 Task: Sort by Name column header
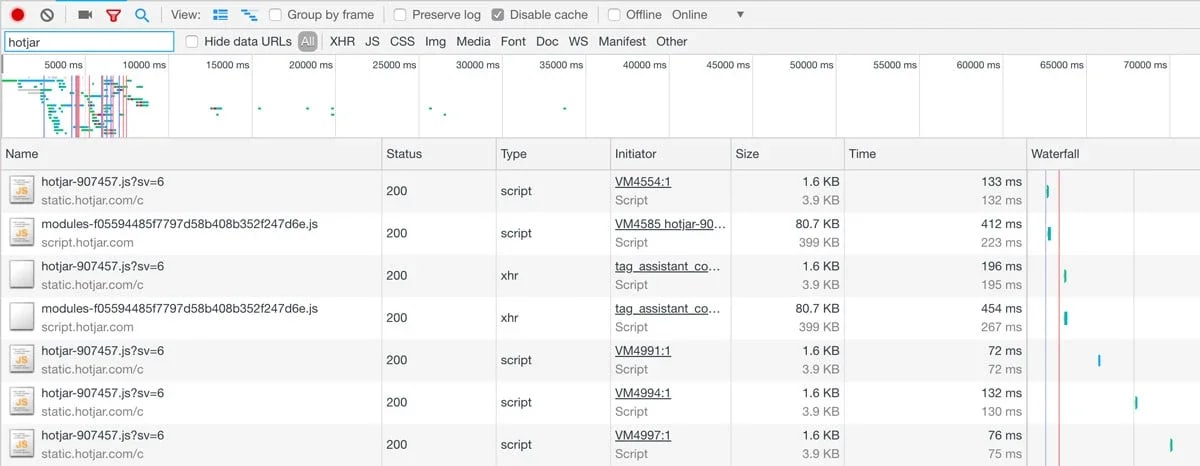click(x=191, y=154)
